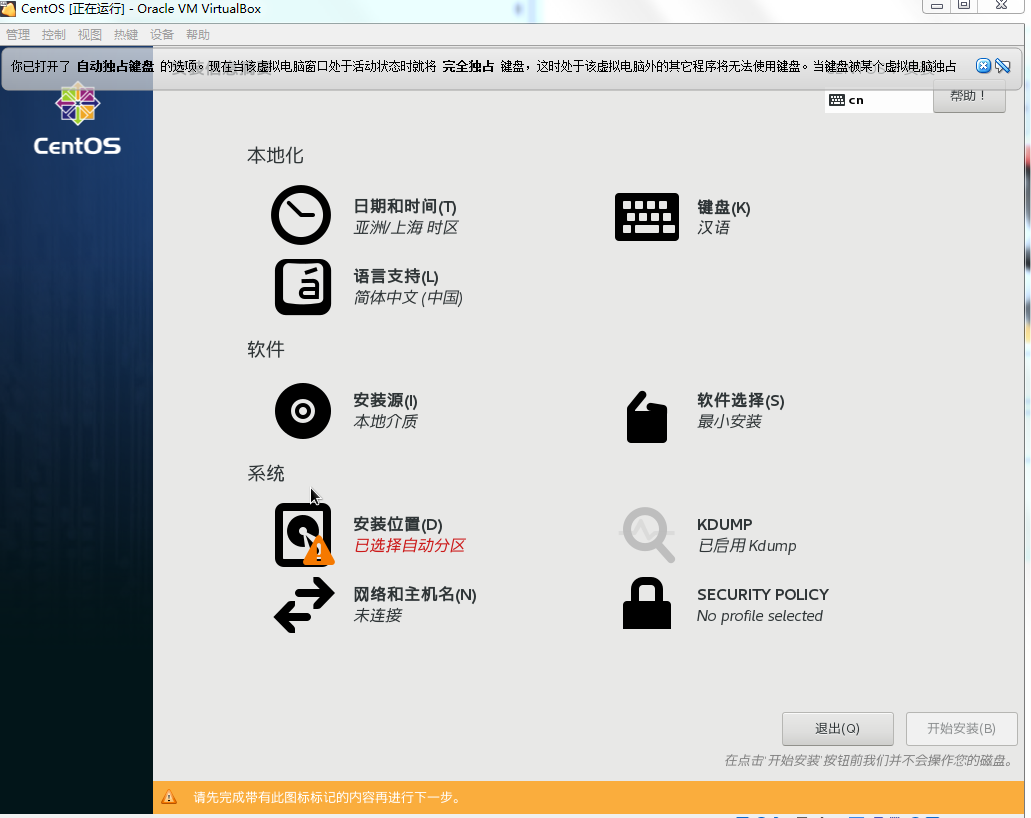Click the installation destination disk icon
The width and height of the screenshot is (1031, 818).
[x=304, y=535]
